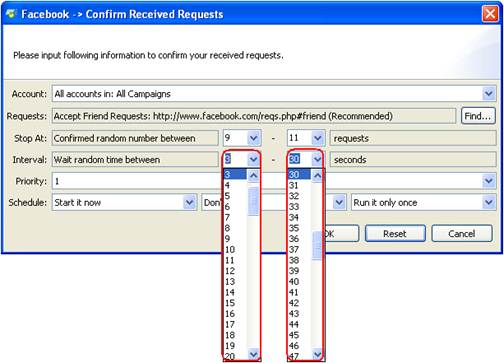This screenshot has width=504, height=363.
Task: Select 34 in the right interval list
Action: [x=299, y=217]
